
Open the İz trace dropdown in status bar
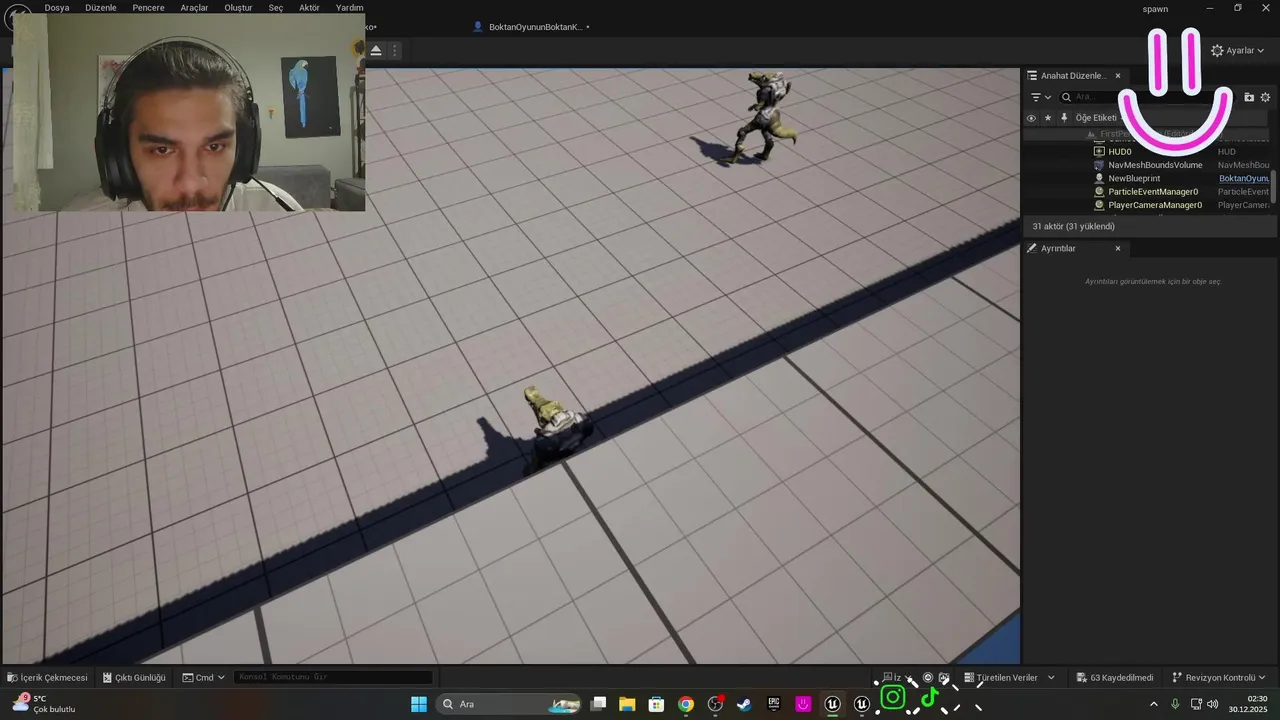(x=897, y=678)
